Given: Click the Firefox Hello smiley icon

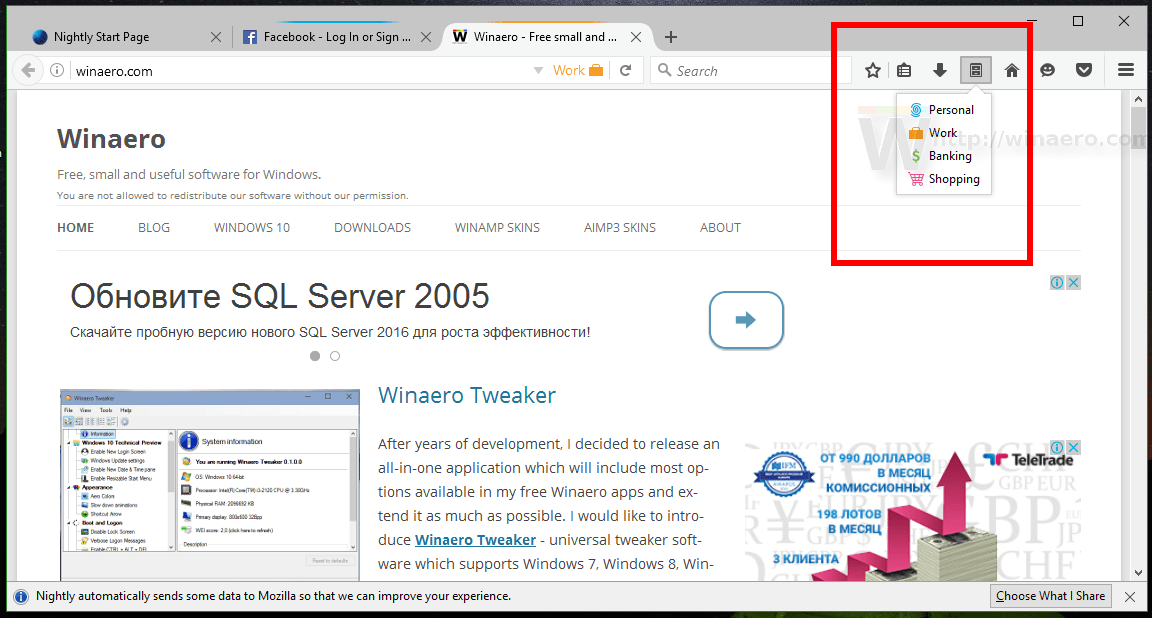Looking at the screenshot, I should 1047,70.
